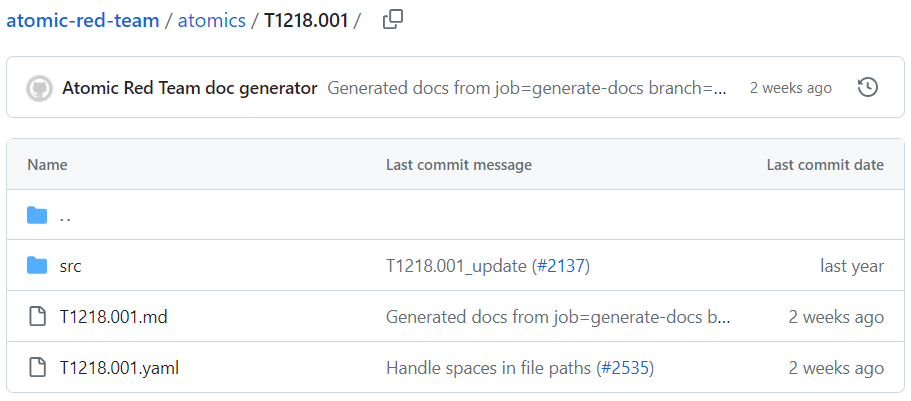The width and height of the screenshot is (911, 401).
Task: Click the 2 weeks ago timestamp in commit header
Action: (x=791, y=88)
